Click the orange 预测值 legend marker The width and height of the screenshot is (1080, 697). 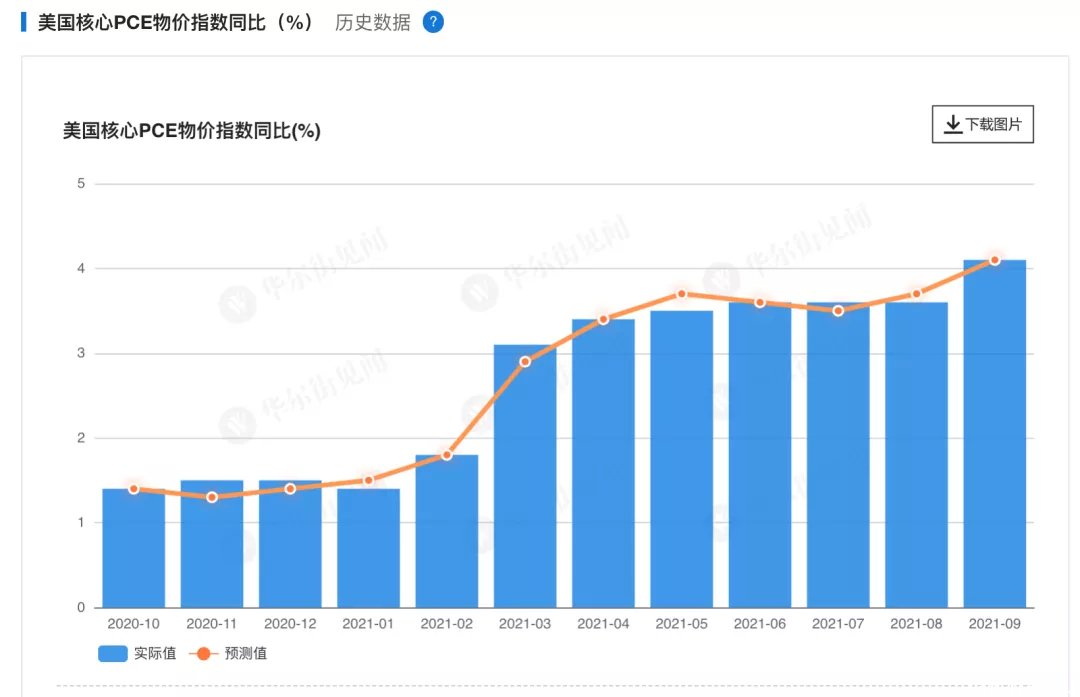click(203, 653)
